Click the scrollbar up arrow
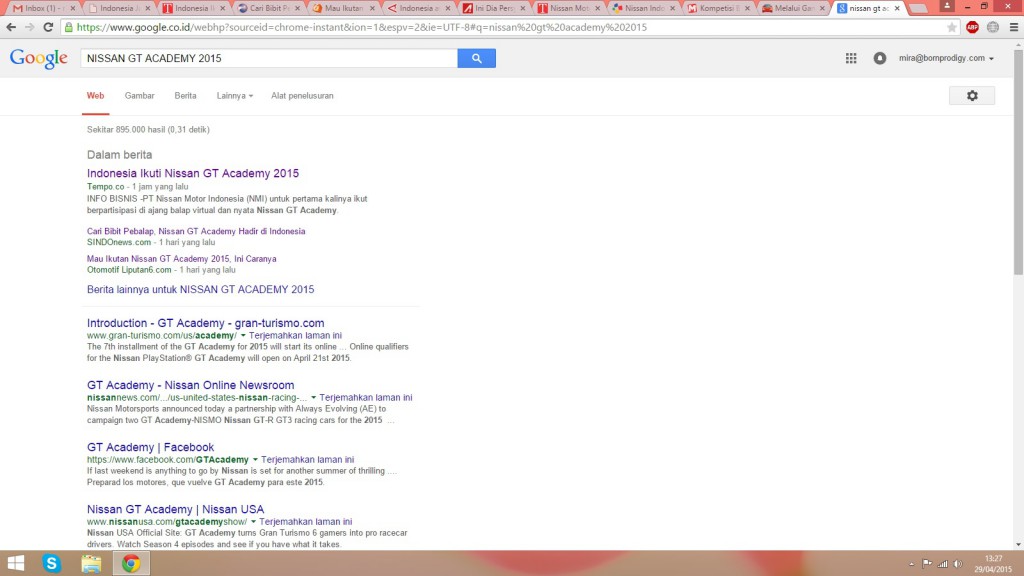Image resolution: width=1024 pixels, height=576 pixels. pyautogui.click(x=1018, y=45)
